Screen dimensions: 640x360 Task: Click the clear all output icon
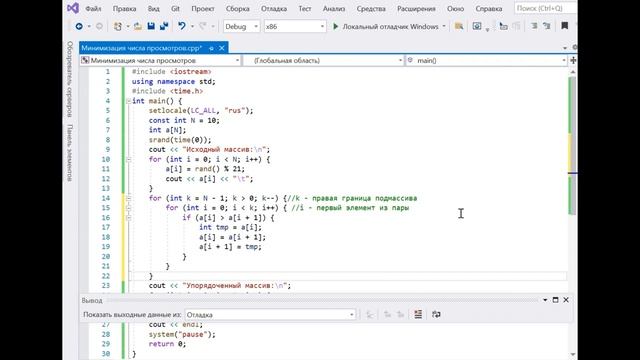click(x=418, y=314)
